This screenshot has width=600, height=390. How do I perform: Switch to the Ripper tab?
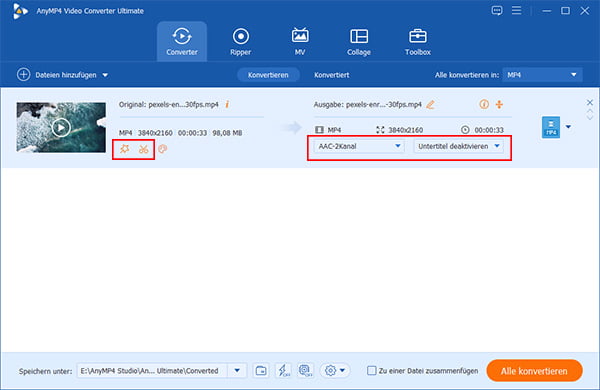point(240,42)
